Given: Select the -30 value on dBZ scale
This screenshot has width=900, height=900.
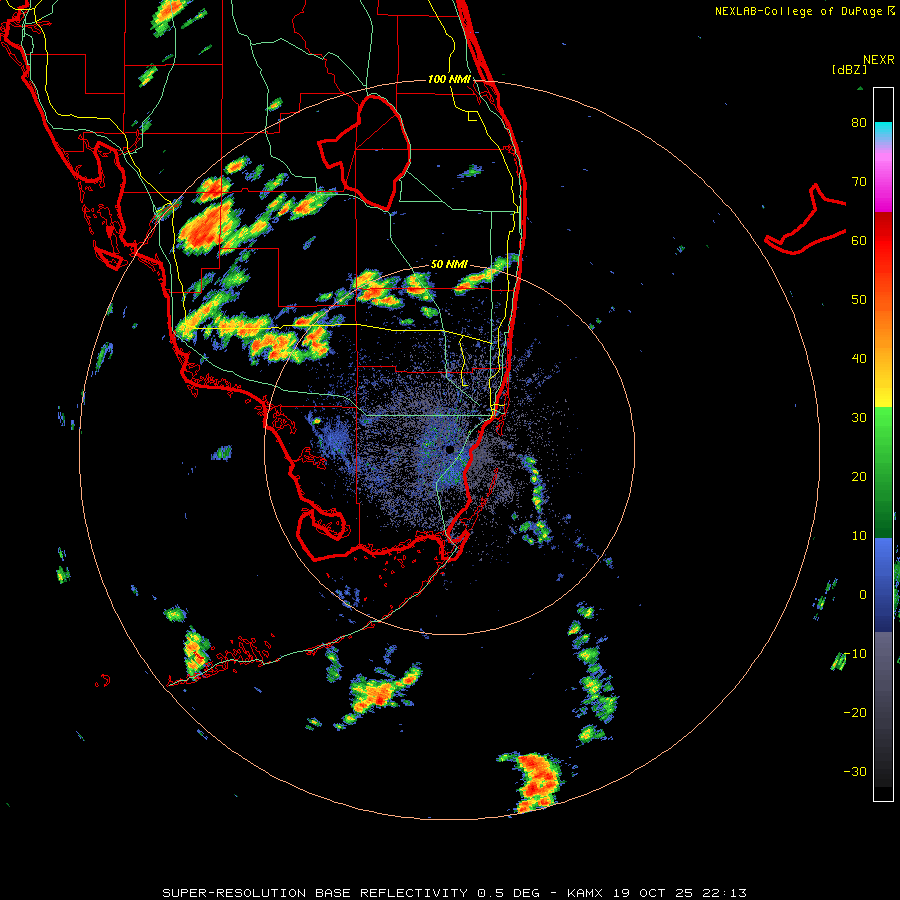Looking at the screenshot, I should (855, 771).
